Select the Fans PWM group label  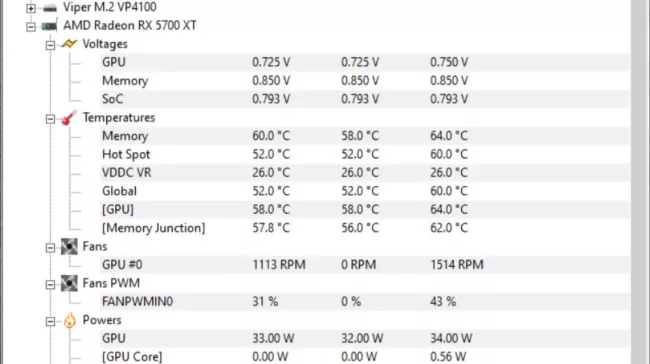tap(111, 283)
